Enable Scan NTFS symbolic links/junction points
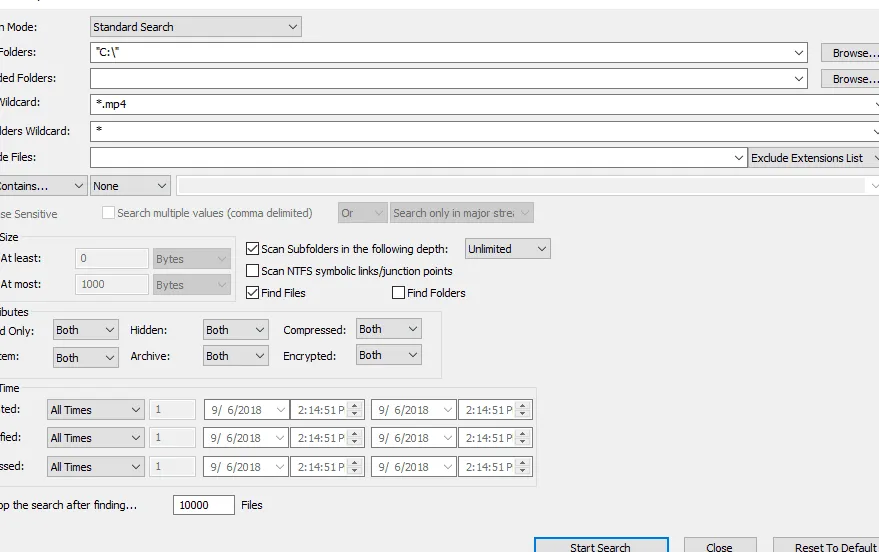The image size is (879, 552). point(253,271)
